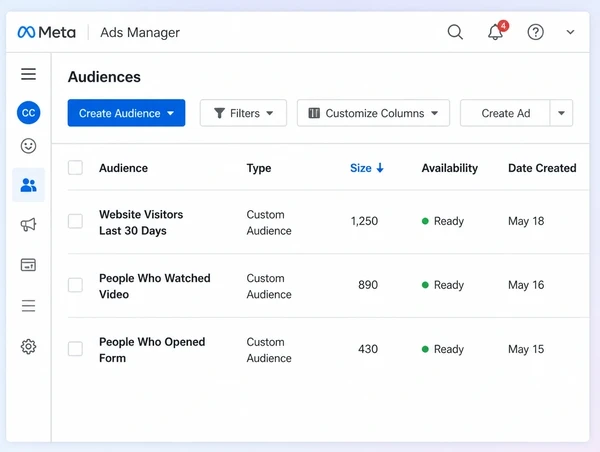Check the People Who Watched Video row
The width and height of the screenshot is (600, 452).
click(75, 285)
